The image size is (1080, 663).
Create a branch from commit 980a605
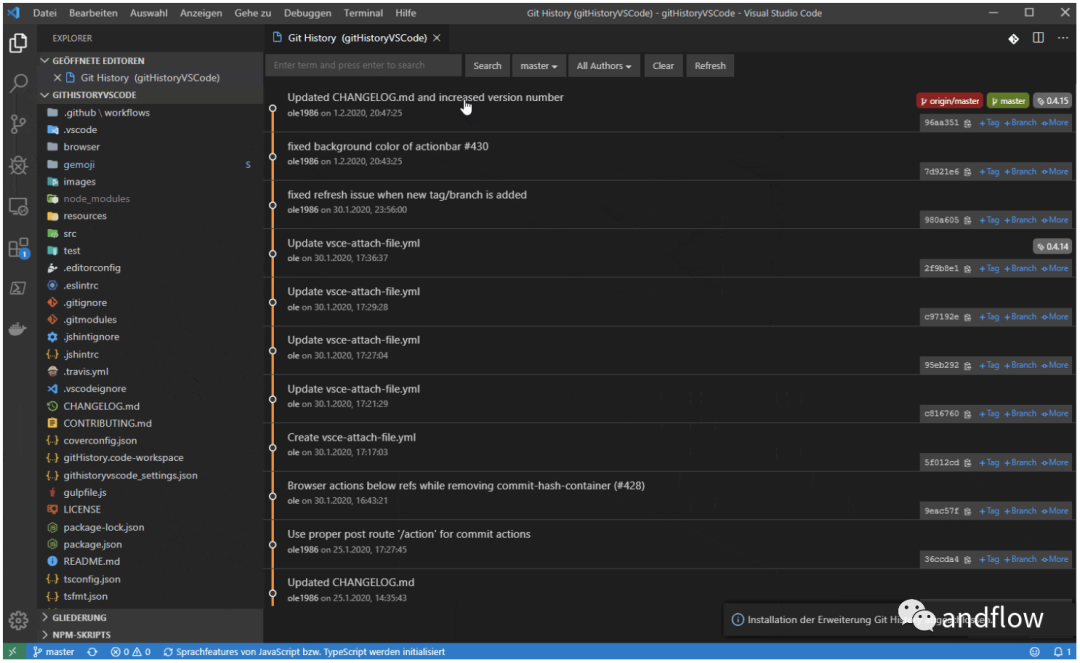(x=1020, y=220)
